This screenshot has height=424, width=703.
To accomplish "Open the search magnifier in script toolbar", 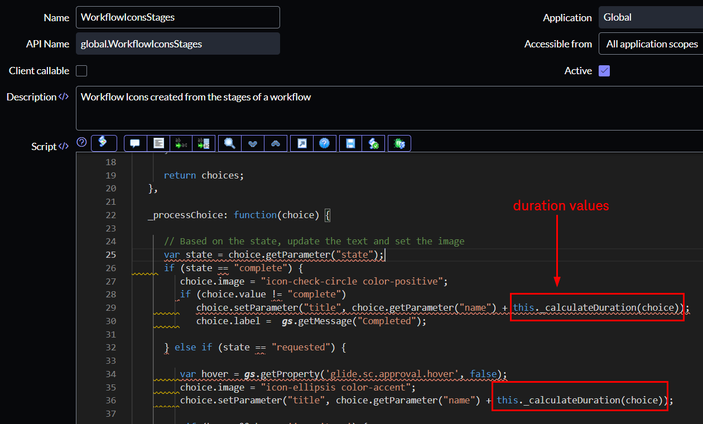I will (229, 145).
